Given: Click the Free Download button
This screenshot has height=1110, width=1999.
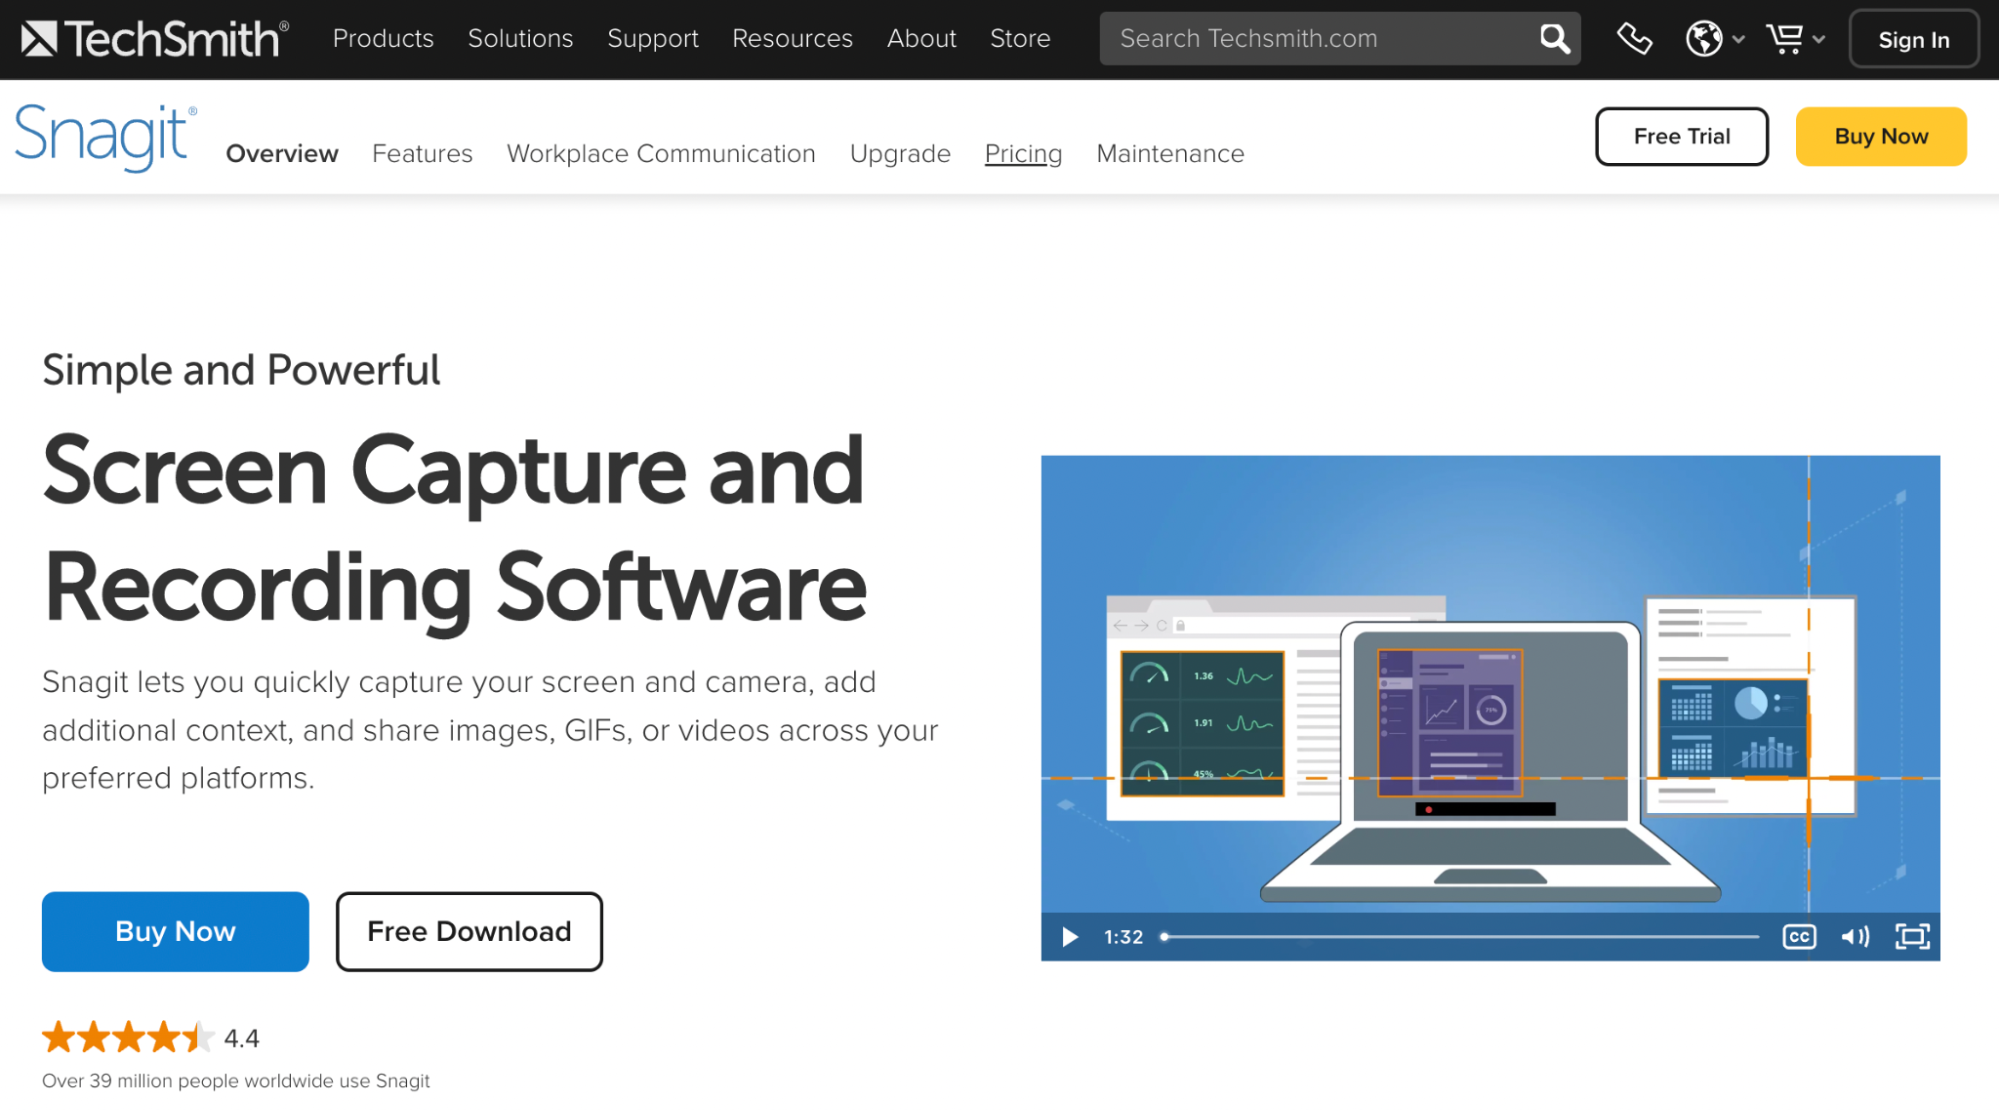Looking at the screenshot, I should [469, 930].
